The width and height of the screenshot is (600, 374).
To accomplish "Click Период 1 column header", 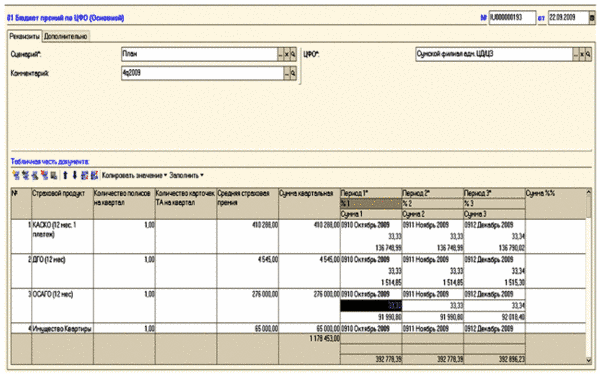I will (x=371, y=193).
